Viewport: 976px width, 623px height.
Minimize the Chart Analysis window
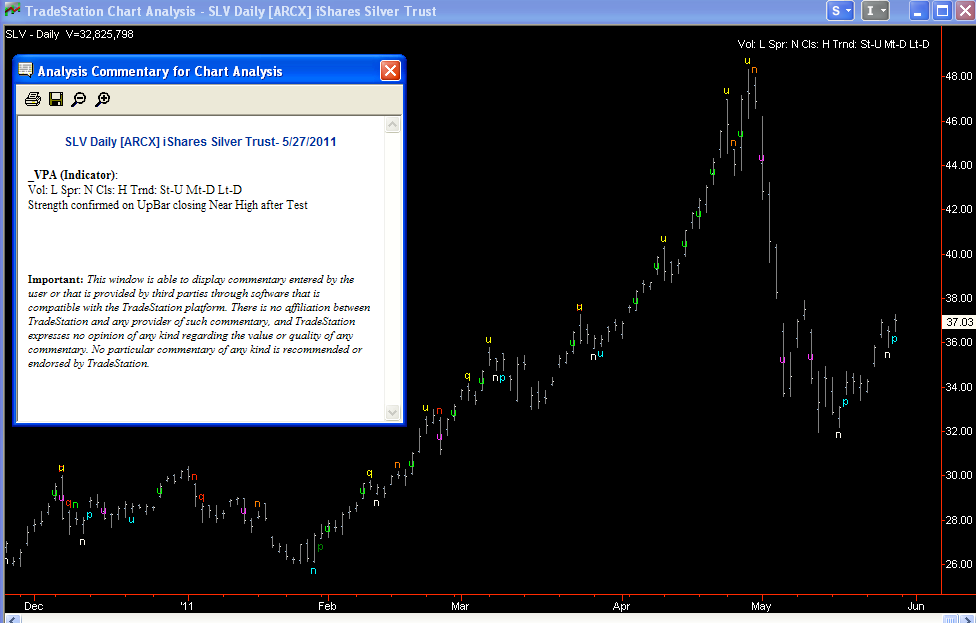[918, 11]
